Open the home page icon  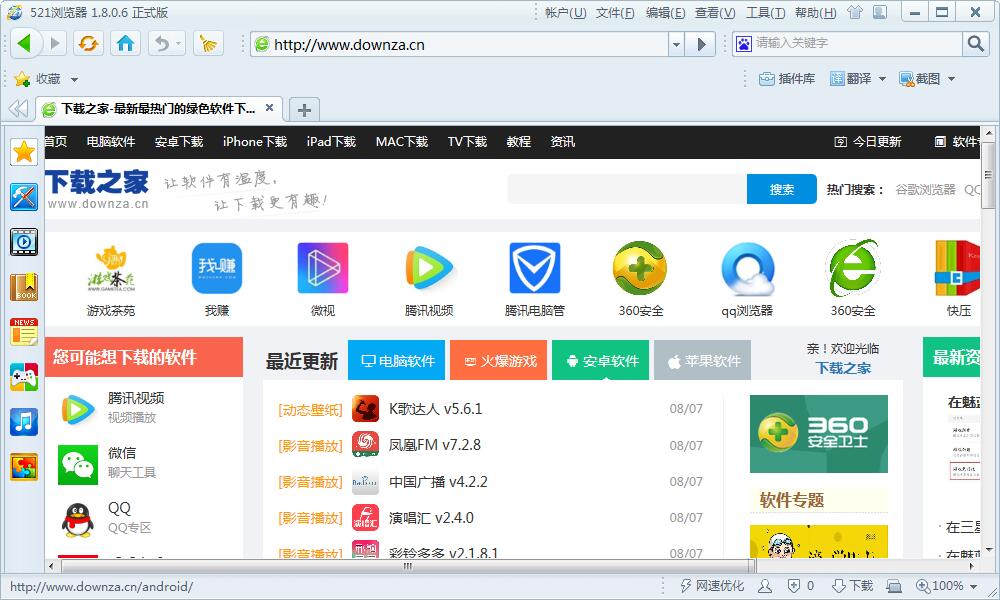126,43
